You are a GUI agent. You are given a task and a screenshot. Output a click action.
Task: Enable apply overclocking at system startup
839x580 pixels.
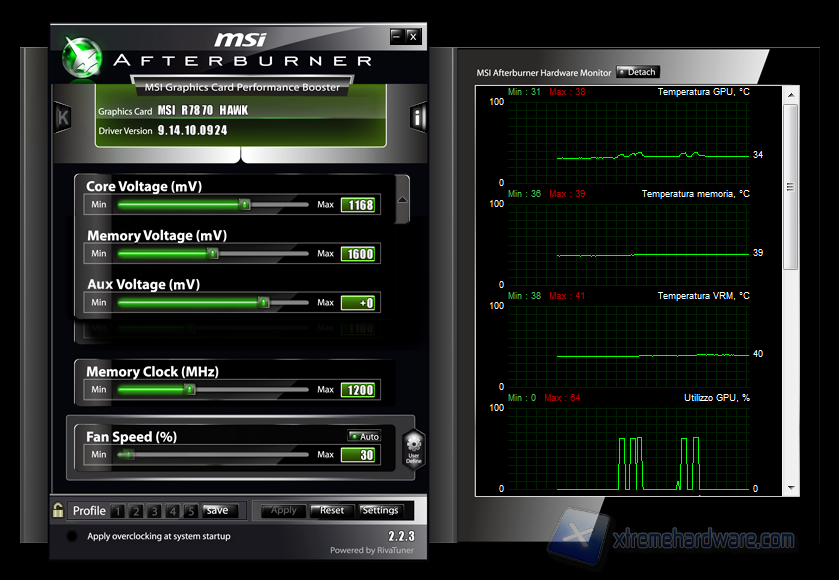click(72, 536)
